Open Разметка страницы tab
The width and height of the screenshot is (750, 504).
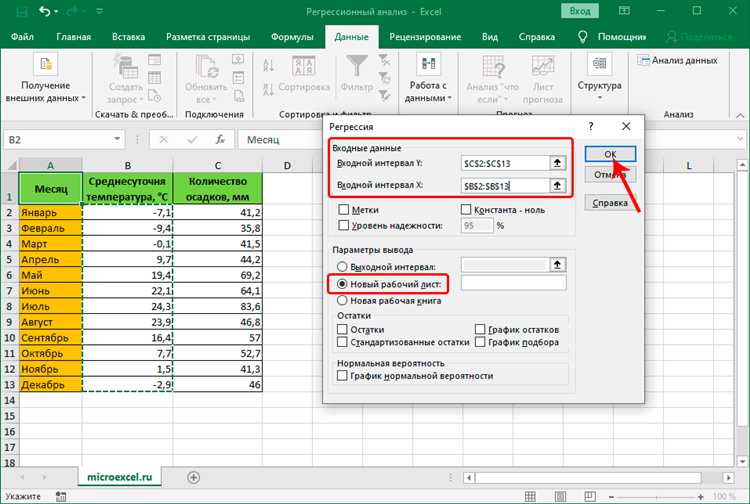pyautogui.click(x=208, y=37)
